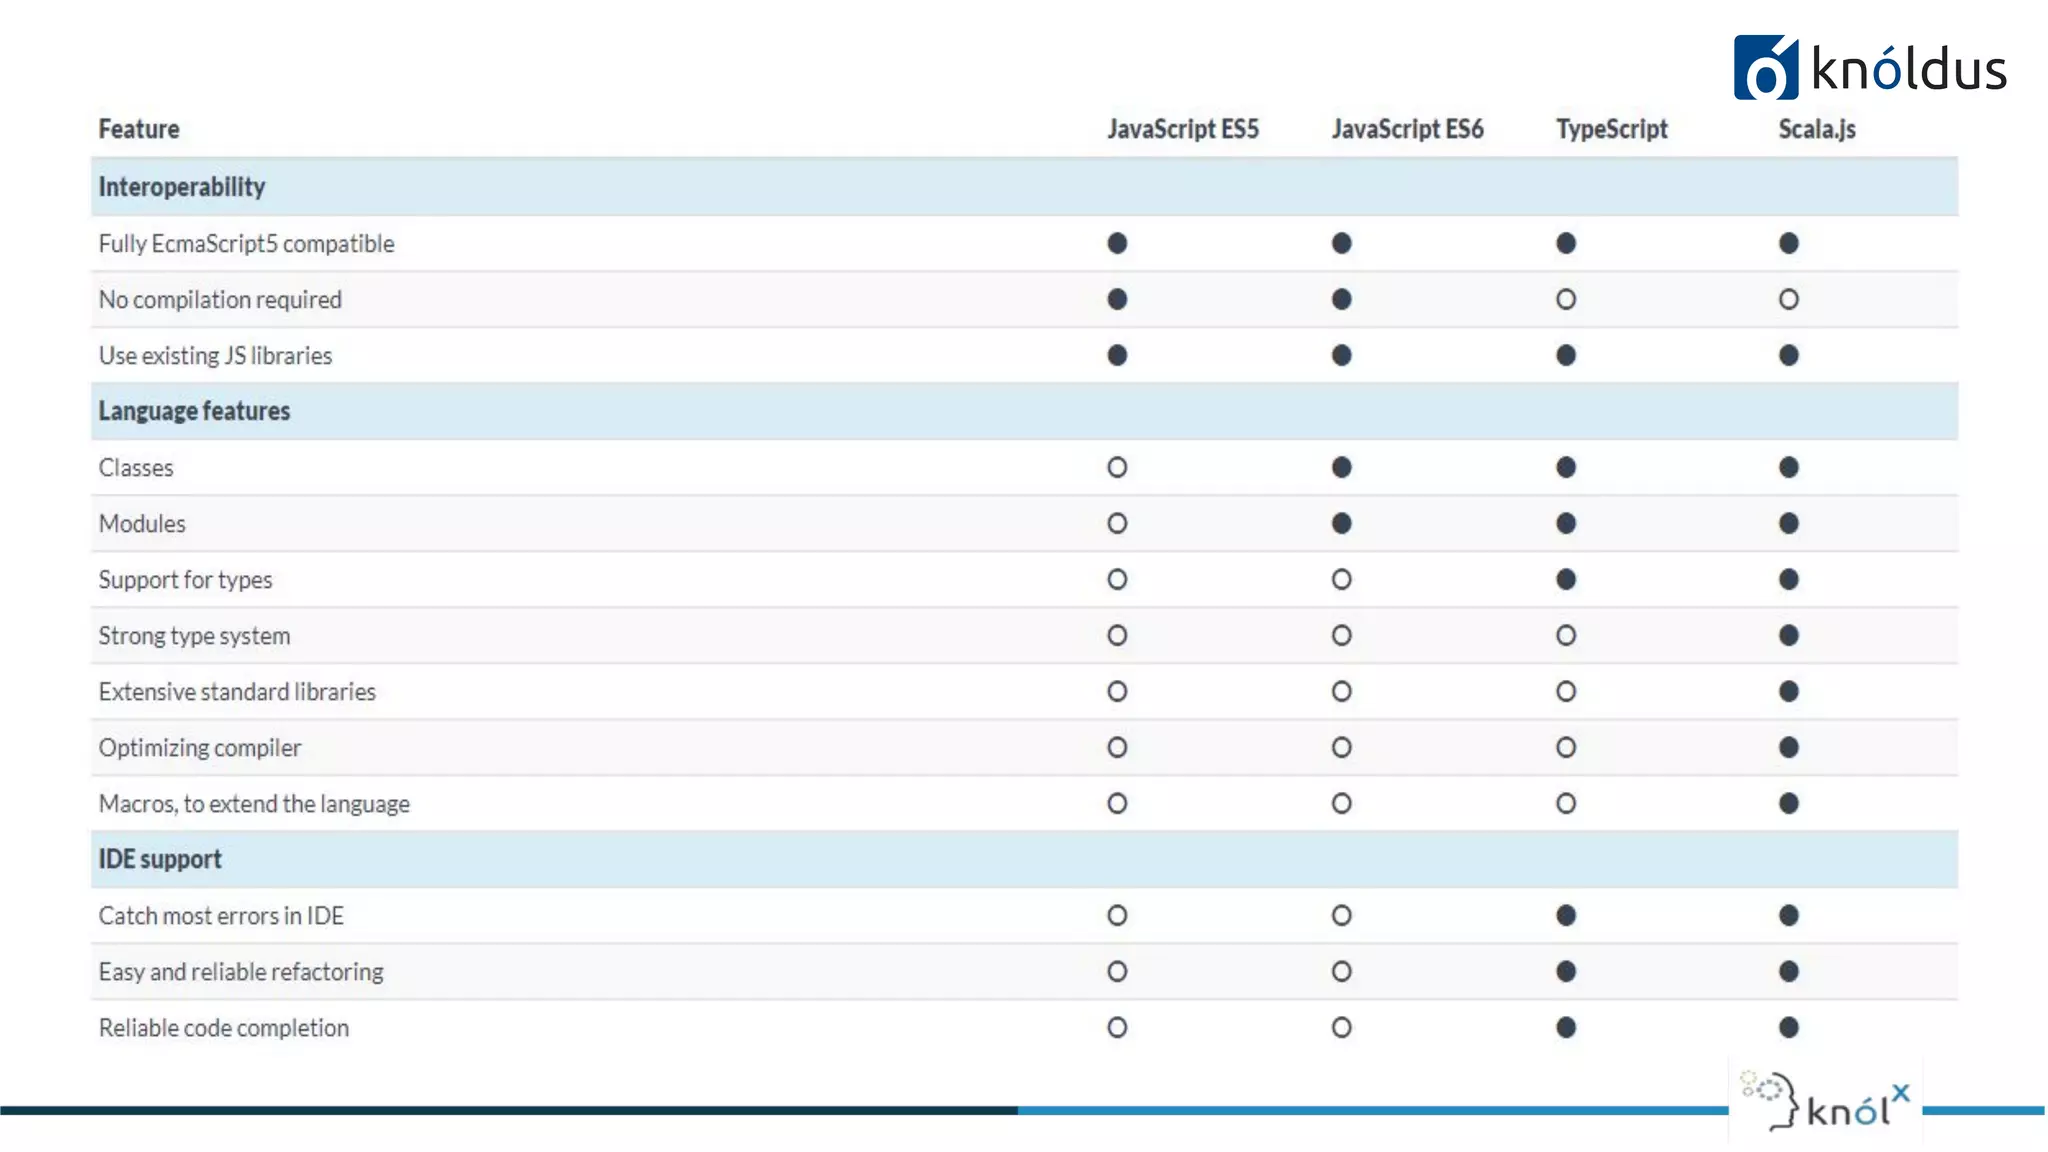Select the IDE support section header
The width and height of the screenshot is (2048, 1152).
160,859
